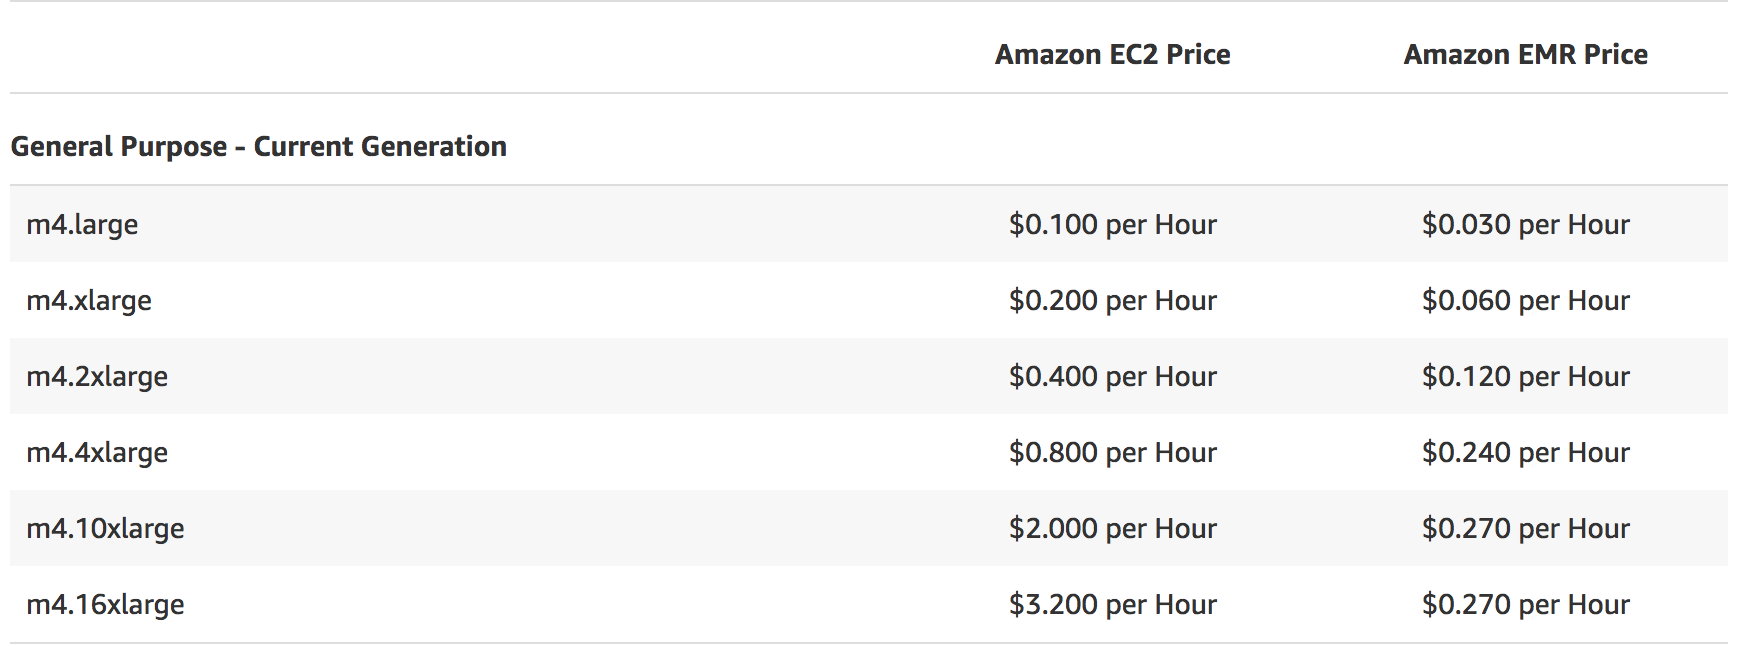Click the $0.100 per Hour EC2 price
This screenshot has width=1746, height=646.
tap(1112, 224)
